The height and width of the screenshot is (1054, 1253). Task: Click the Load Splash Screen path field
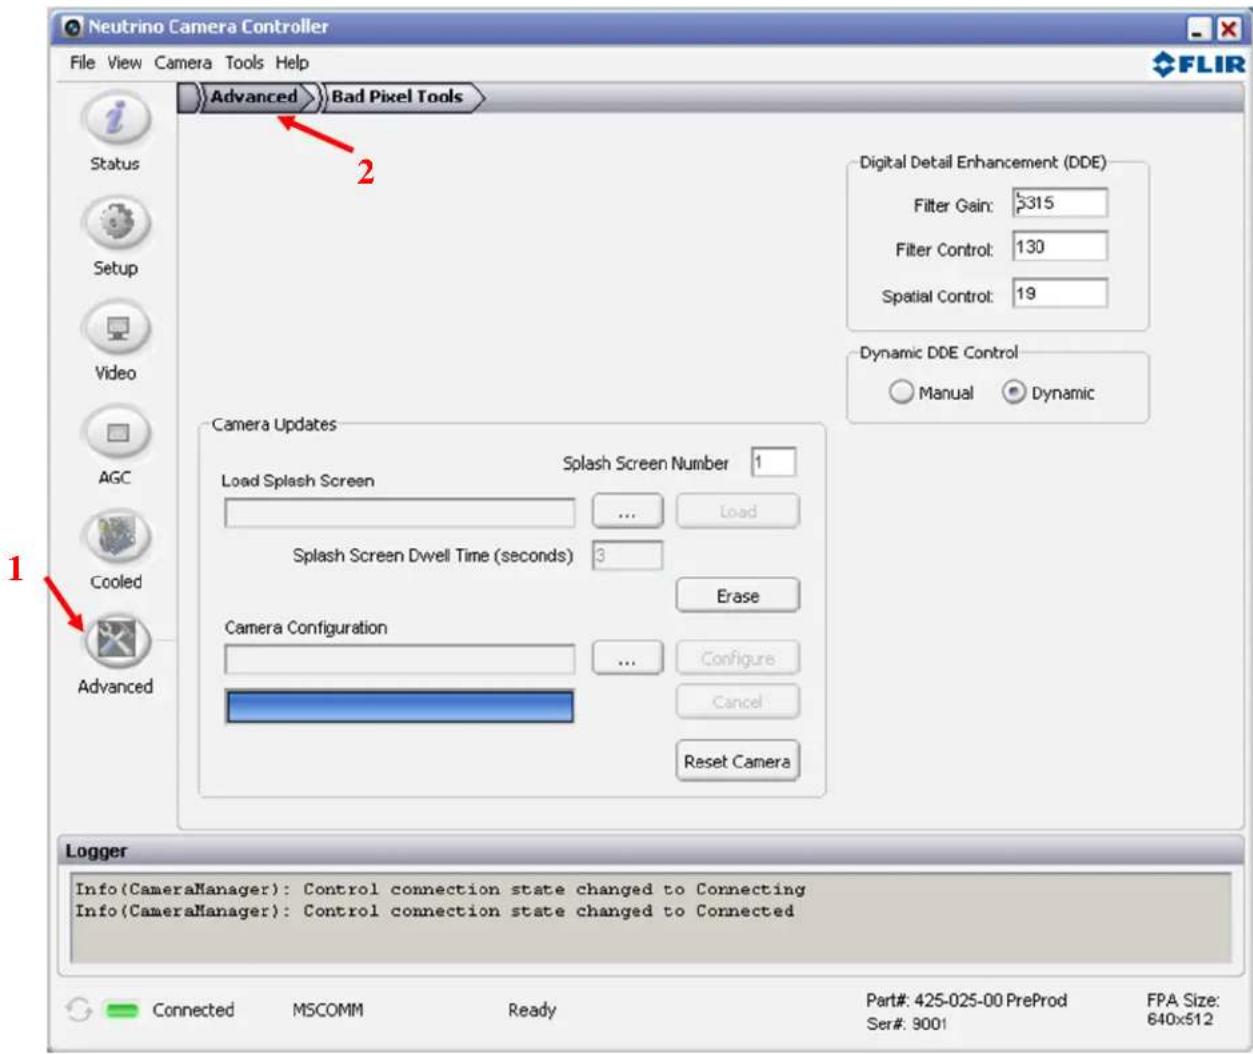pyautogui.click(x=400, y=513)
